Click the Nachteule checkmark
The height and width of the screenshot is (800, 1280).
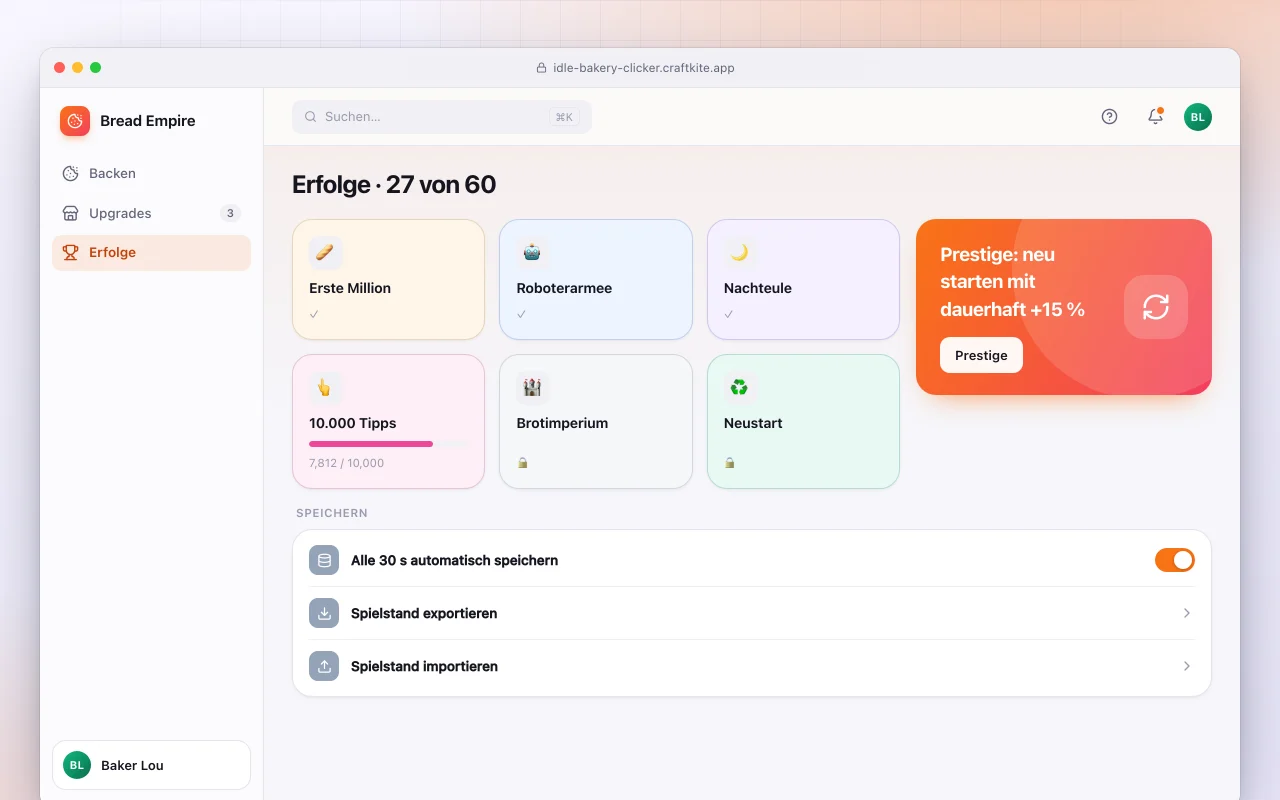tap(728, 314)
